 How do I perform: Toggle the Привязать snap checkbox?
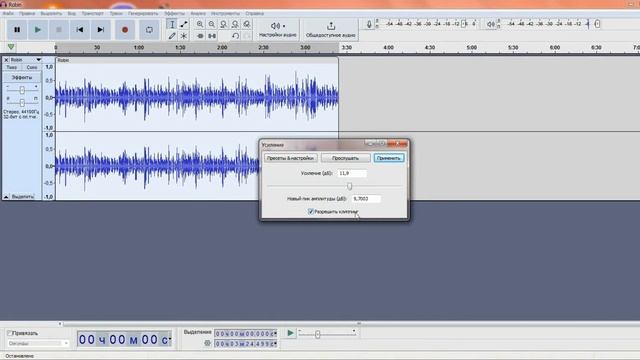10,333
